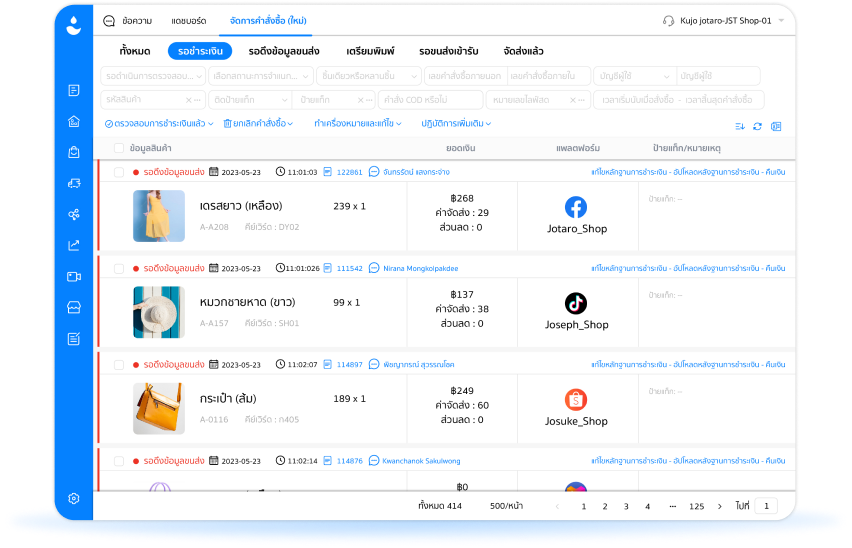
Task: Click the message icon beside Nirana Mongkolpakdee
Action: click(x=374, y=268)
